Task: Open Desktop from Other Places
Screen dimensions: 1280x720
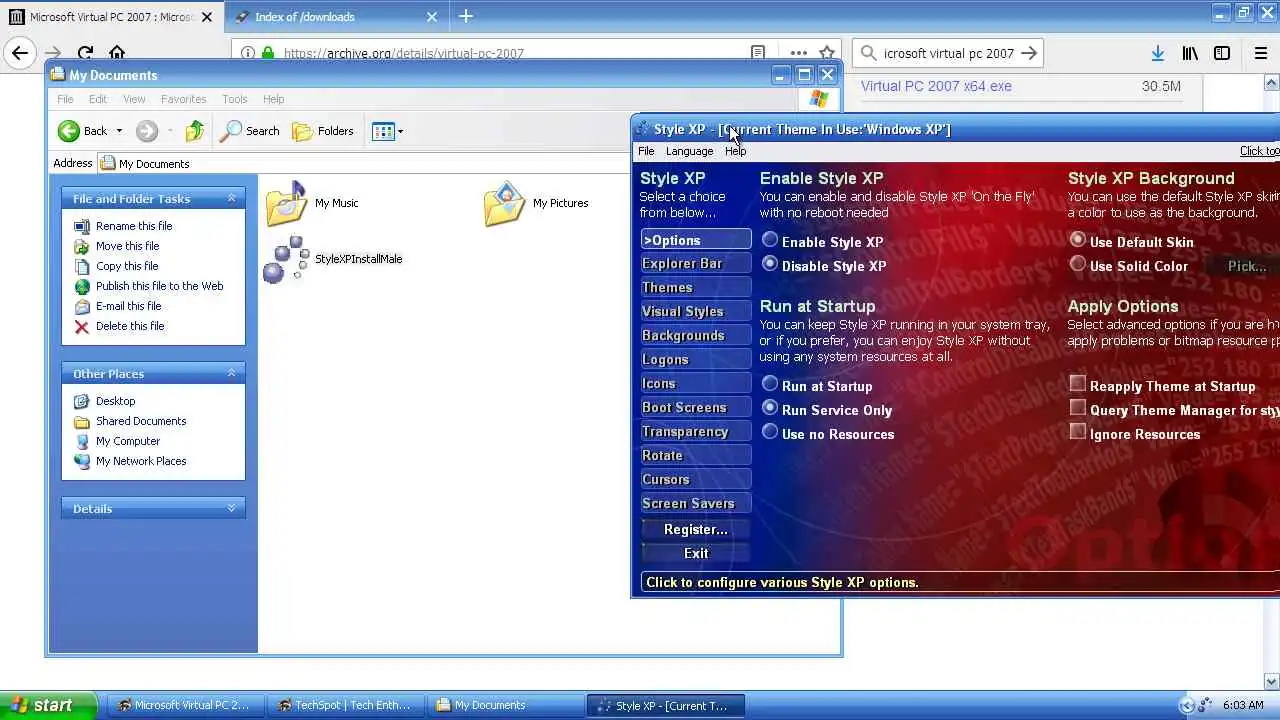Action: (x=115, y=401)
